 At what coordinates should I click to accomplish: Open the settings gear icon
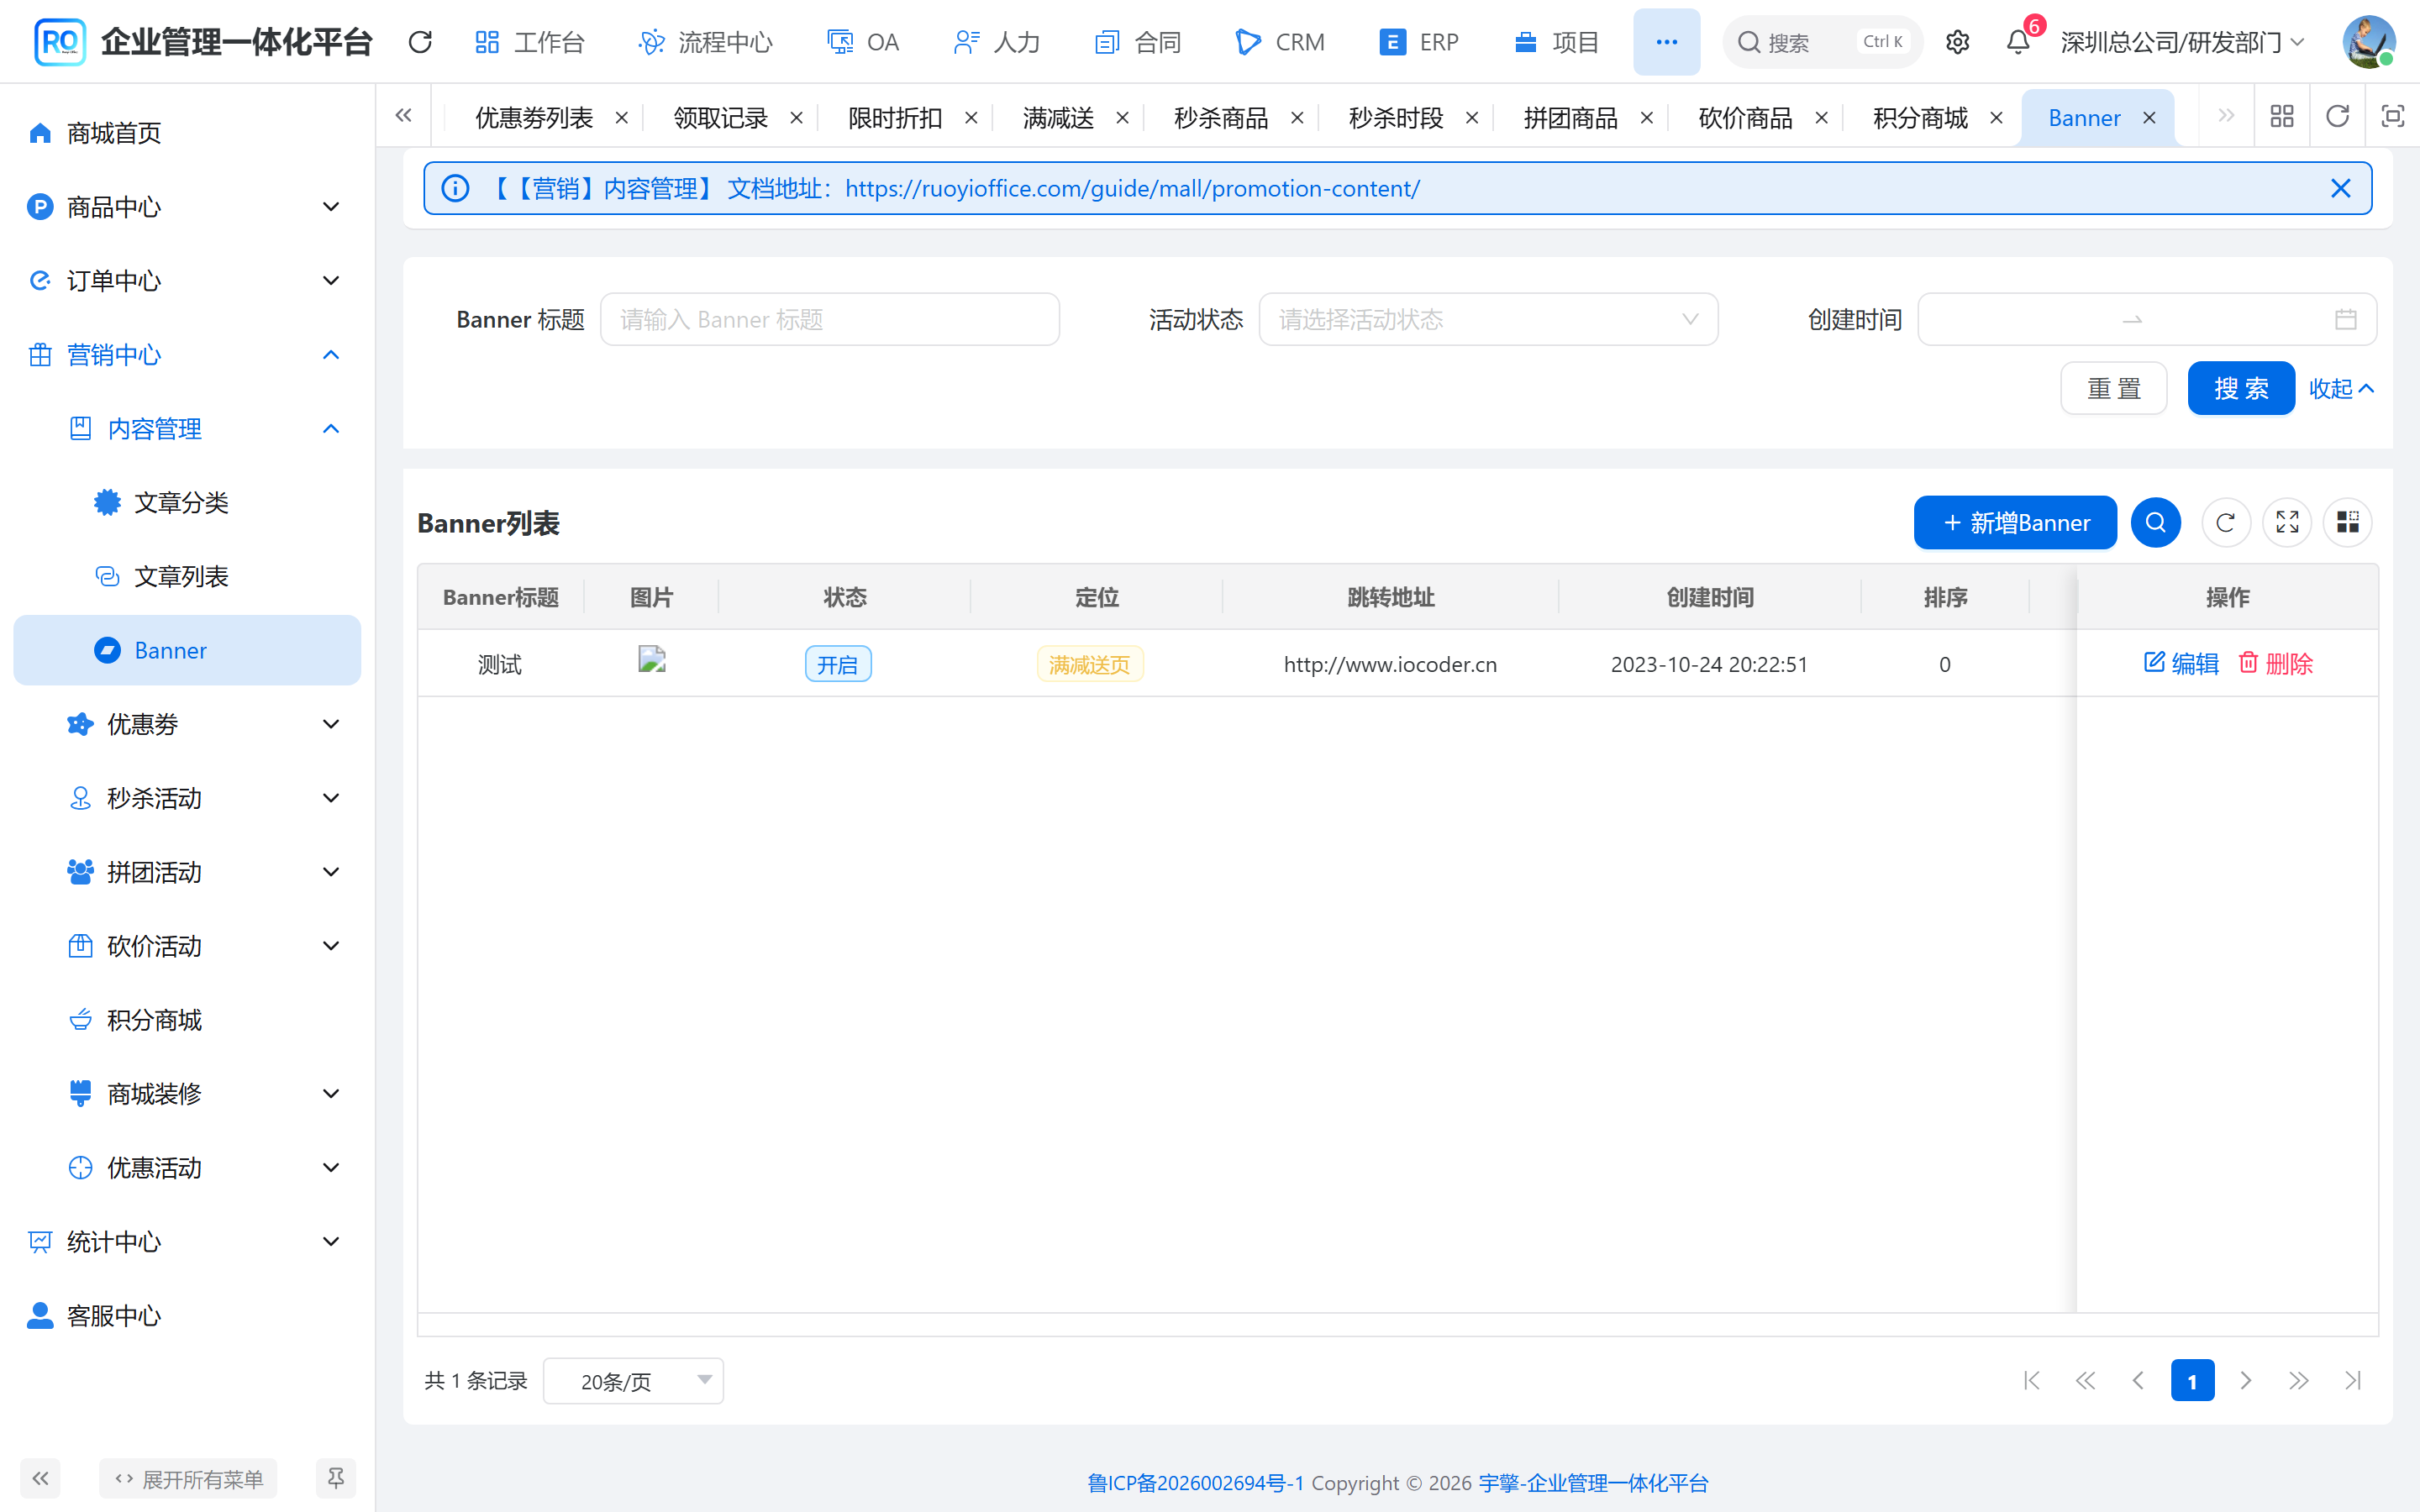pyautogui.click(x=1957, y=42)
